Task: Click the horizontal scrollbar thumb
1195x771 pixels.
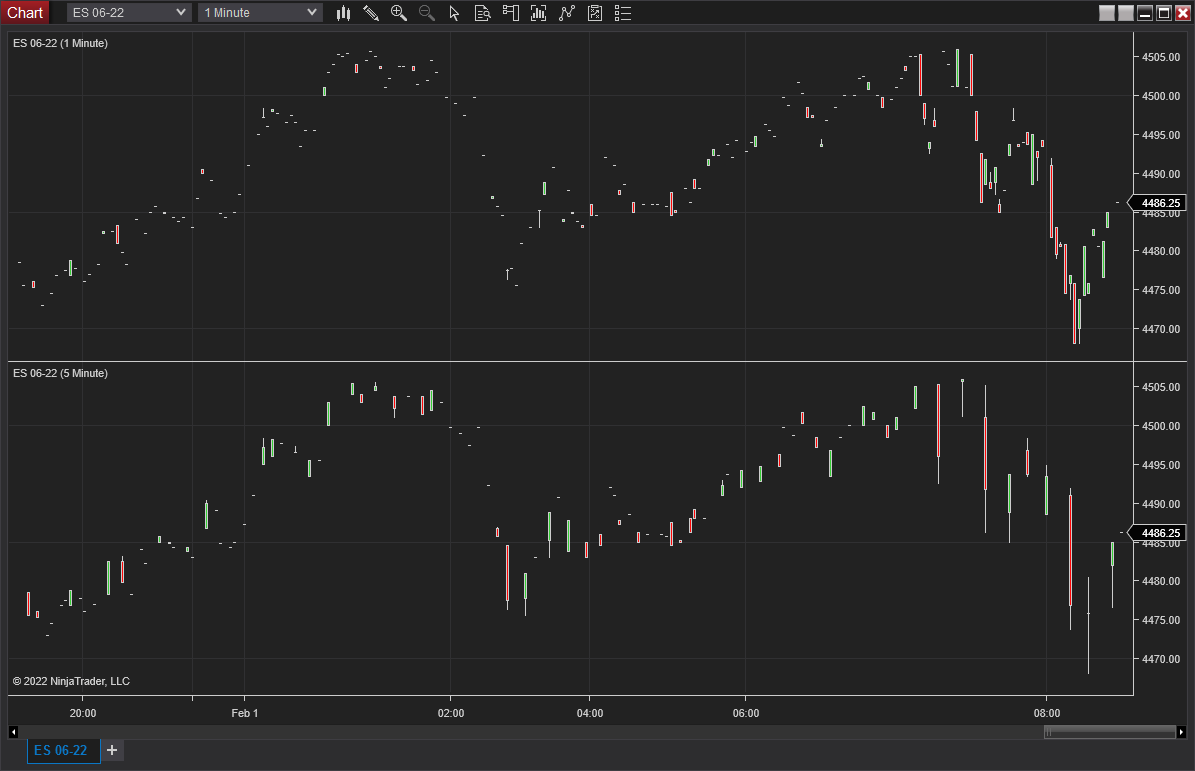Action: pyautogui.click(x=1109, y=732)
